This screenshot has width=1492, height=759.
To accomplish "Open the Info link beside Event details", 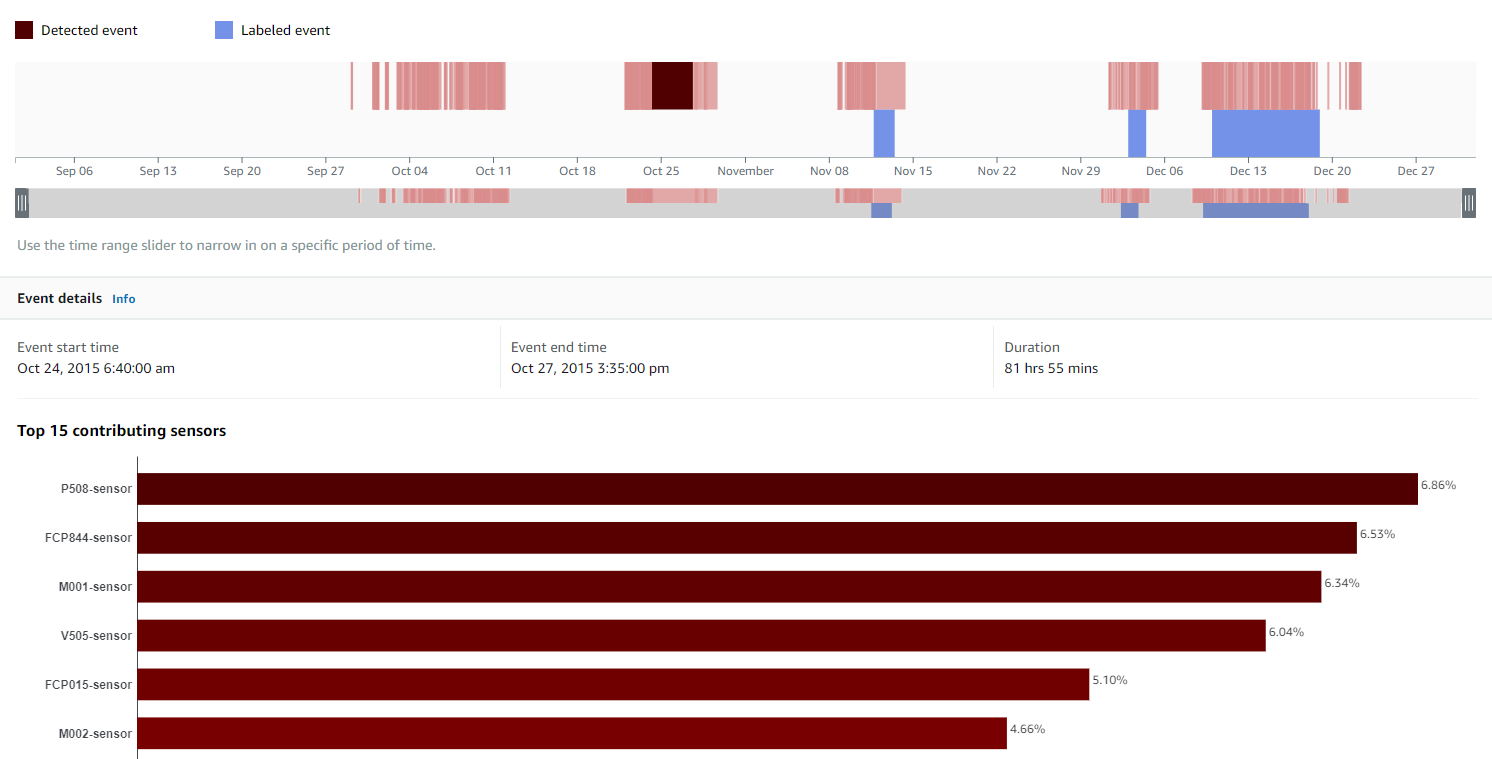I will 124,299.
